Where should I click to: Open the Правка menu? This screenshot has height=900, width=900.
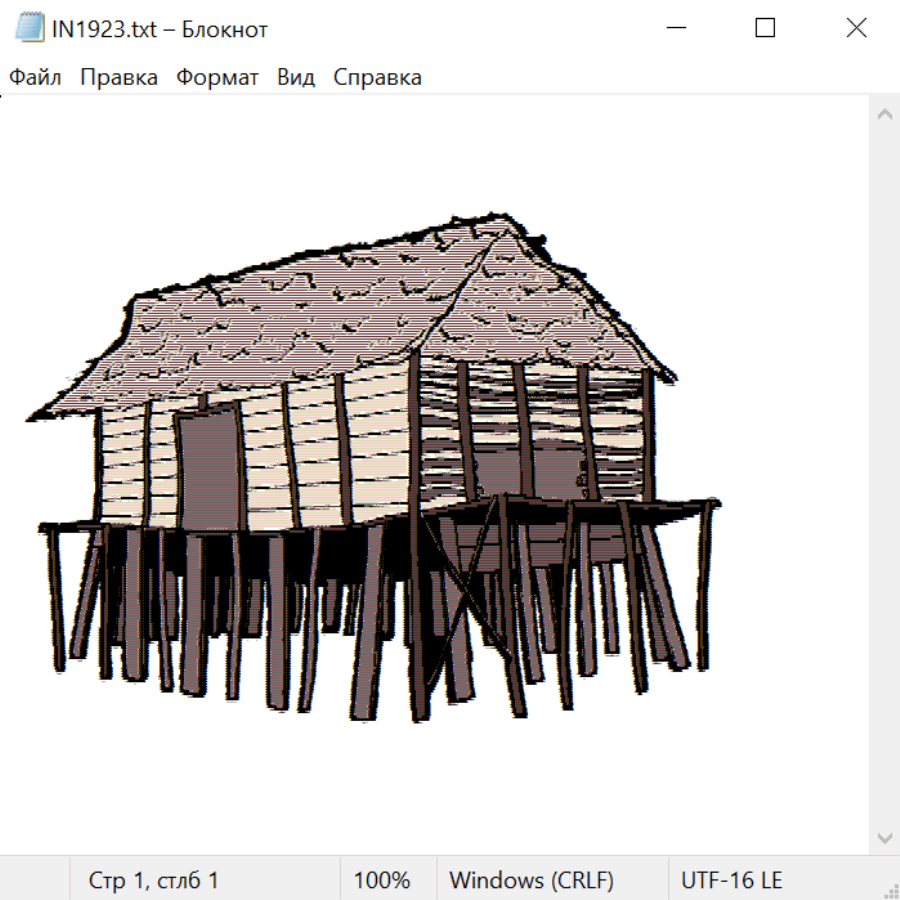coord(119,78)
